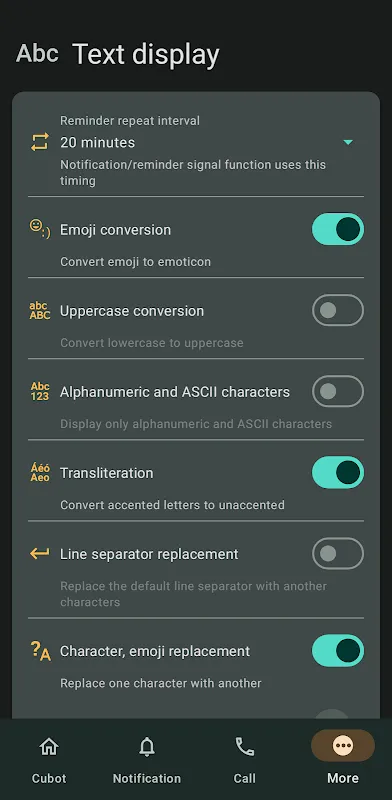Click the repeat arrows icon beside reminder interval
Viewport: 392px width, 800px height.
point(40,142)
